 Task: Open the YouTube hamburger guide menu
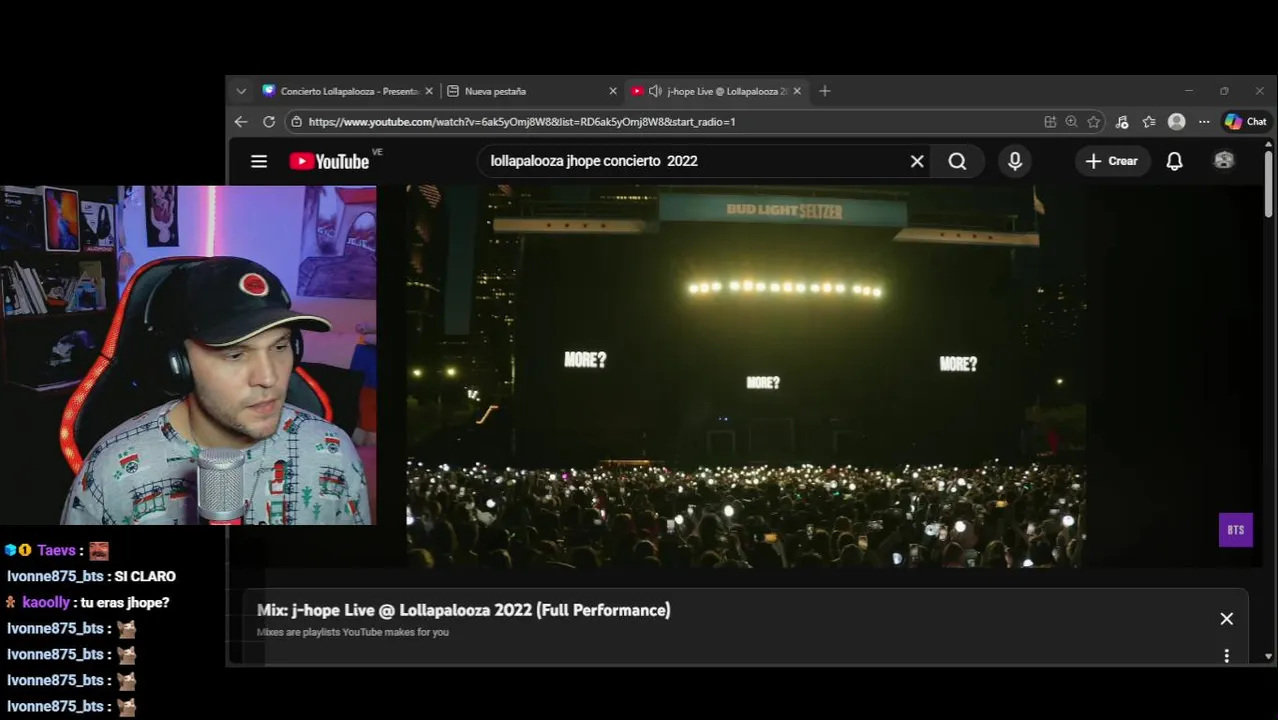[259, 161]
